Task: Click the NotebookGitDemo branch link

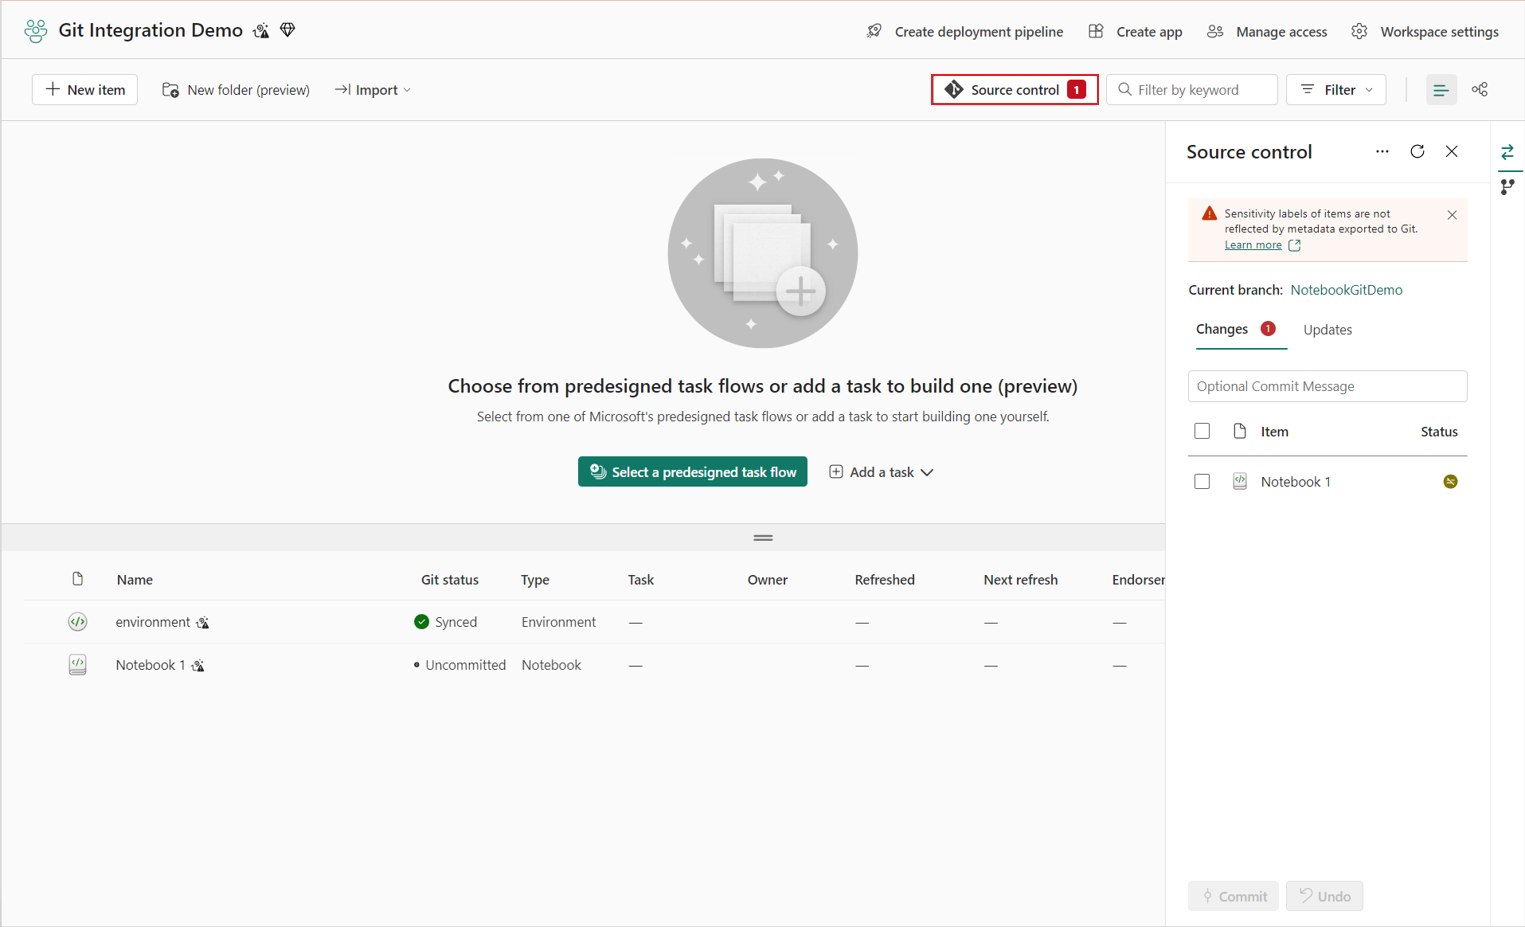Action: 1346,290
